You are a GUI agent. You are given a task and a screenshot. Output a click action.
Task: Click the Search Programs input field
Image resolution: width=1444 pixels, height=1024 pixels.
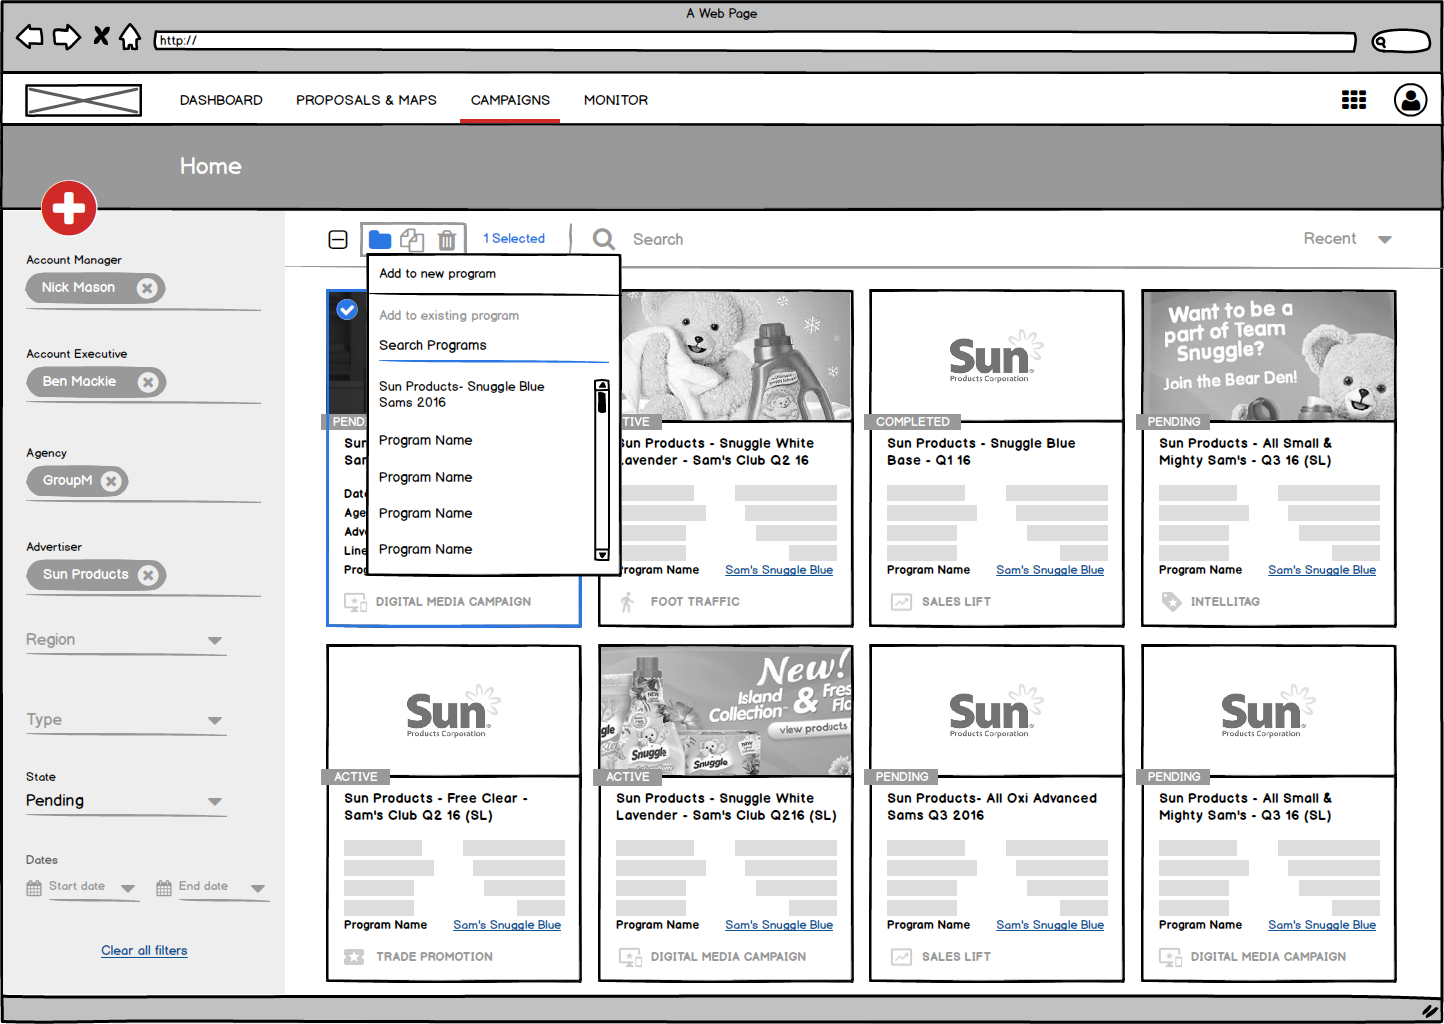click(492, 345)
